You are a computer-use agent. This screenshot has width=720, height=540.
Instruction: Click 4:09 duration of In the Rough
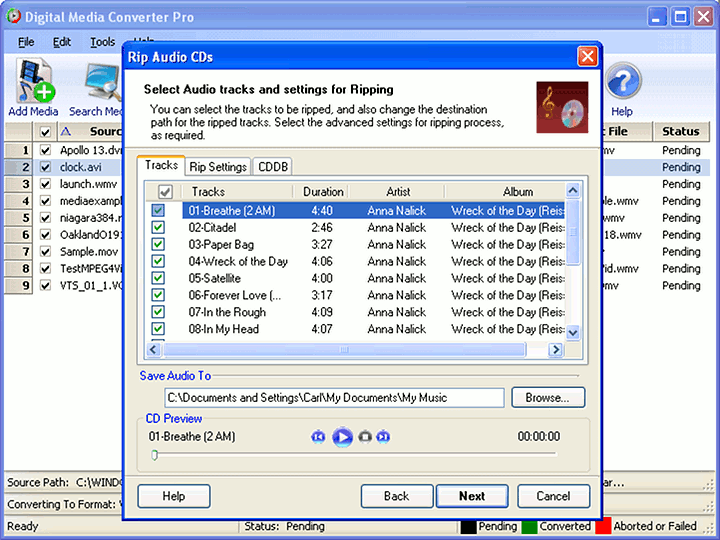pos(322,312)
